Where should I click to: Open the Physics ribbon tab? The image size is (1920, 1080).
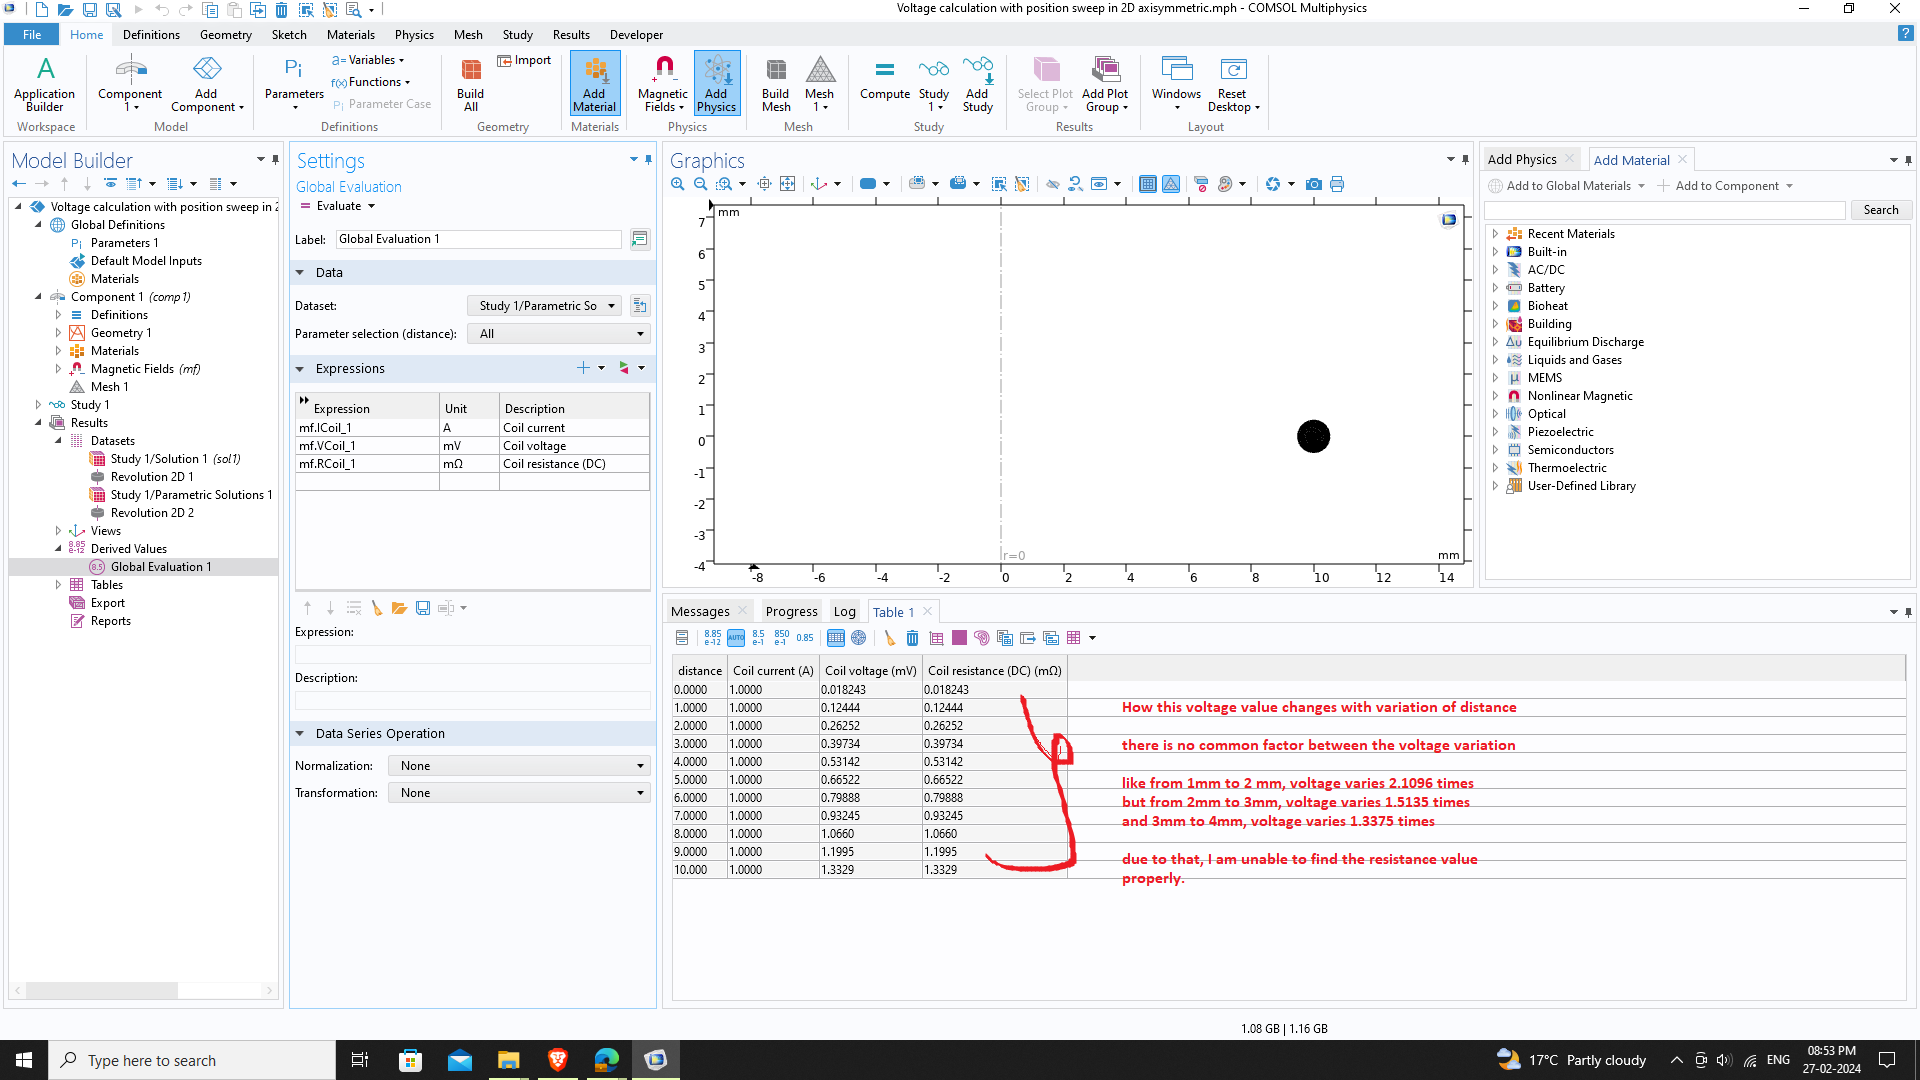coord(414,35)
